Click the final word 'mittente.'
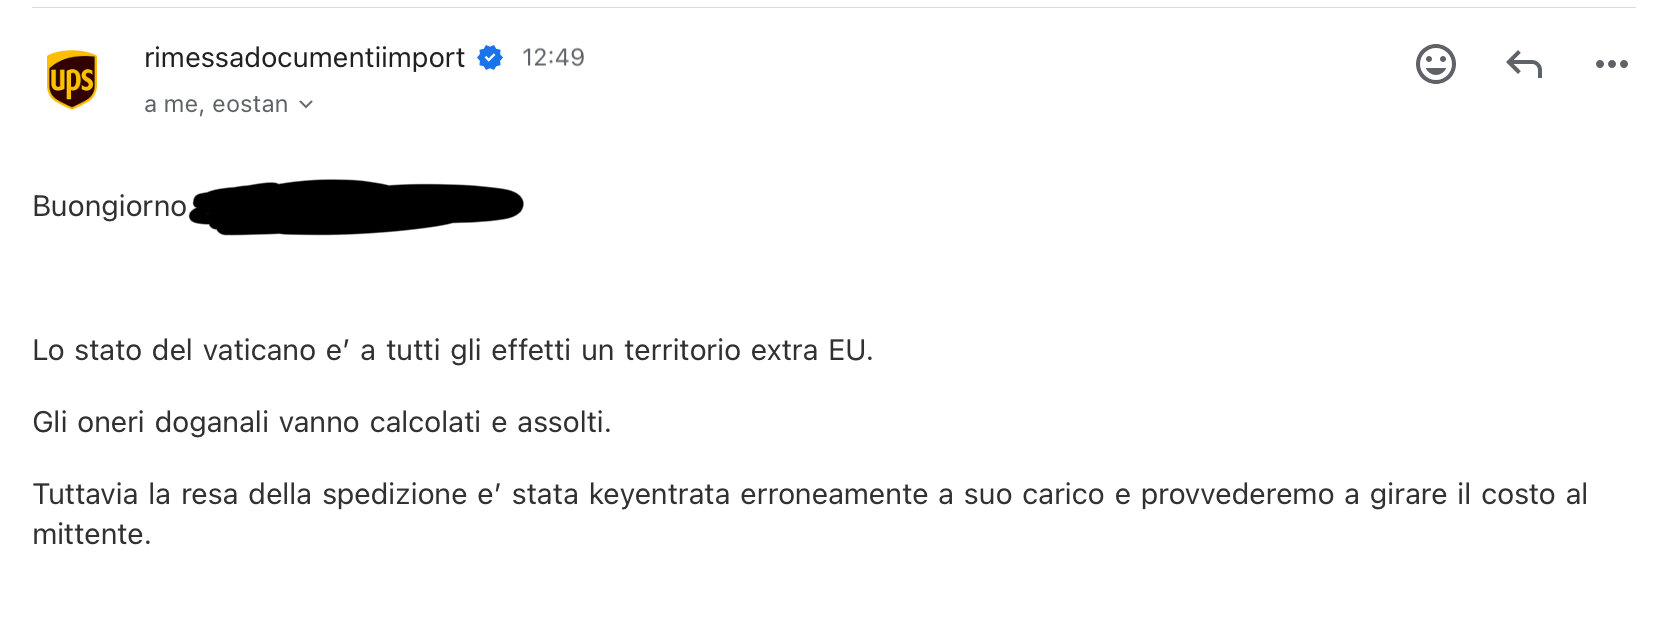Image resolution: width=1668 pixels, height=618 pixels. [x=92, y=534]
